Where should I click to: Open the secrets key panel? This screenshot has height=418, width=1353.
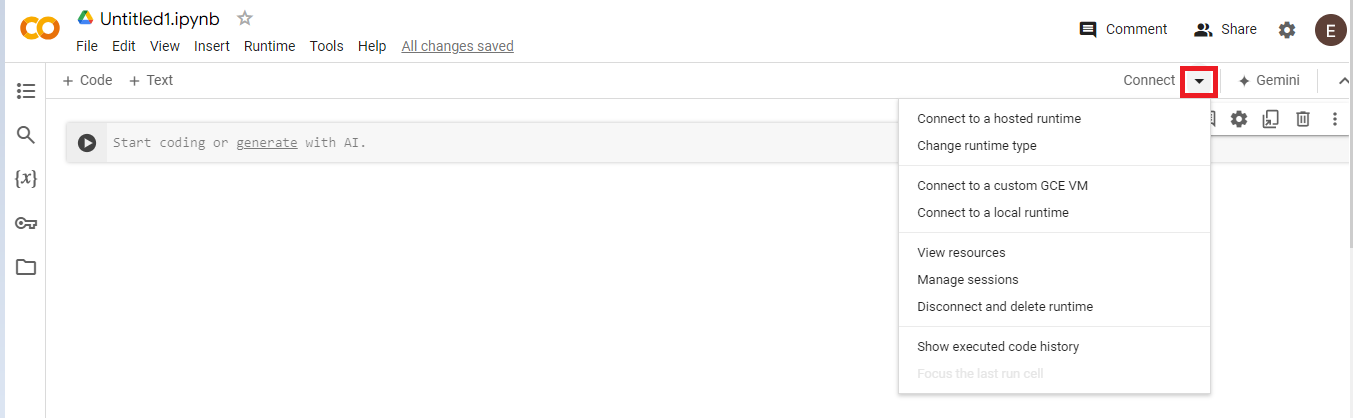pos(26,223)
